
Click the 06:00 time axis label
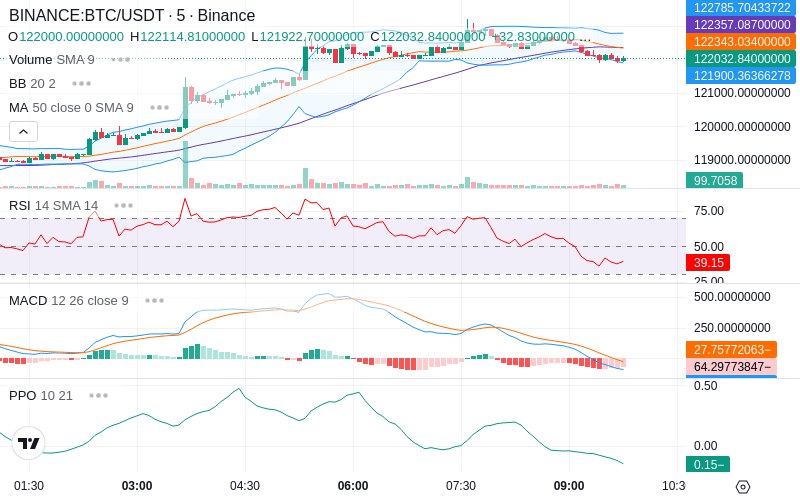(353, 486)
